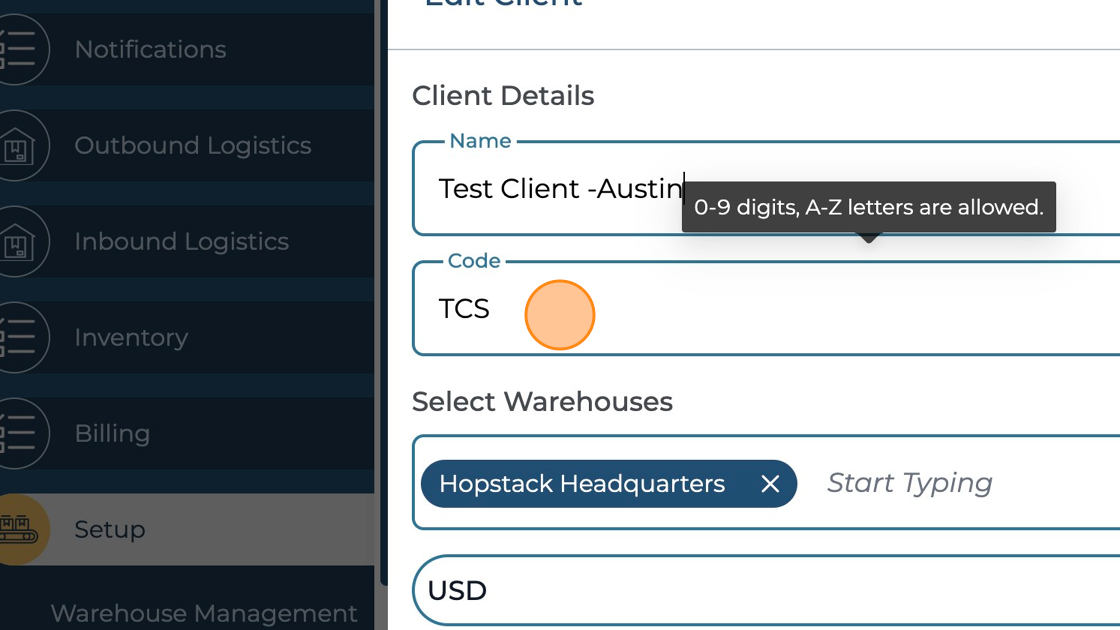This screenshot has width=1120, height=630.
Task: Click the Inventory sidebar icon
Action: point(18,338)
